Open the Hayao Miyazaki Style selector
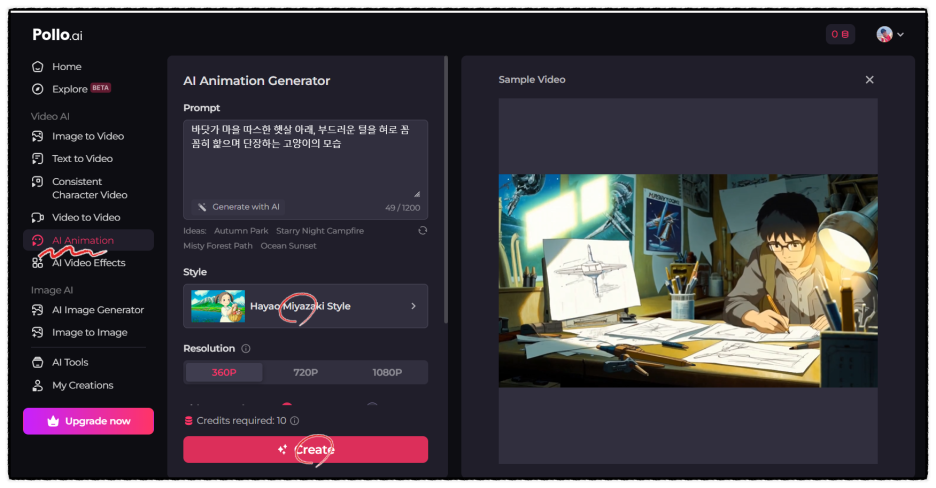The height and width of the screenshot is (488, 936). click(x=306, y=306)
